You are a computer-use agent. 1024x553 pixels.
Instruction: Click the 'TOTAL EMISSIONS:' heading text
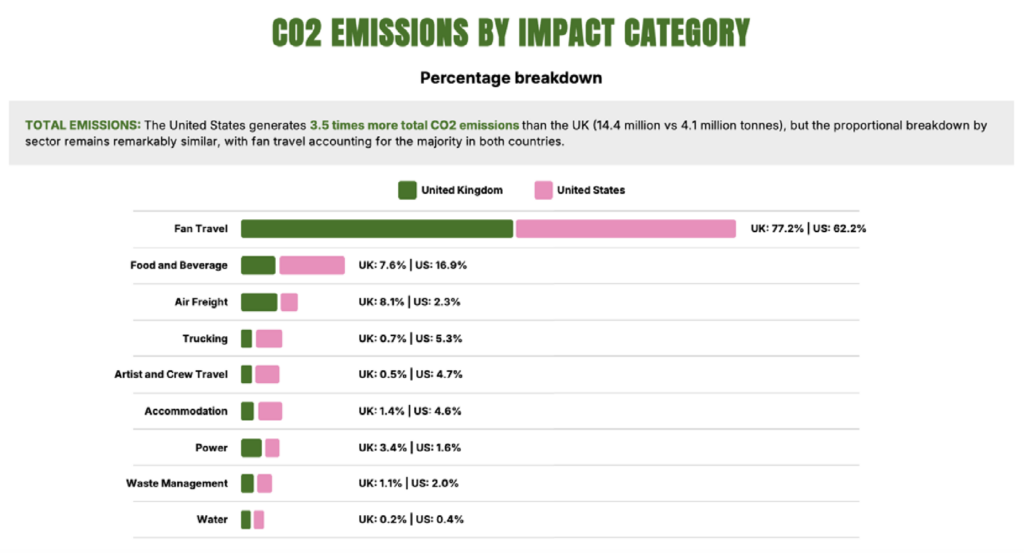[x=82, y=125]
